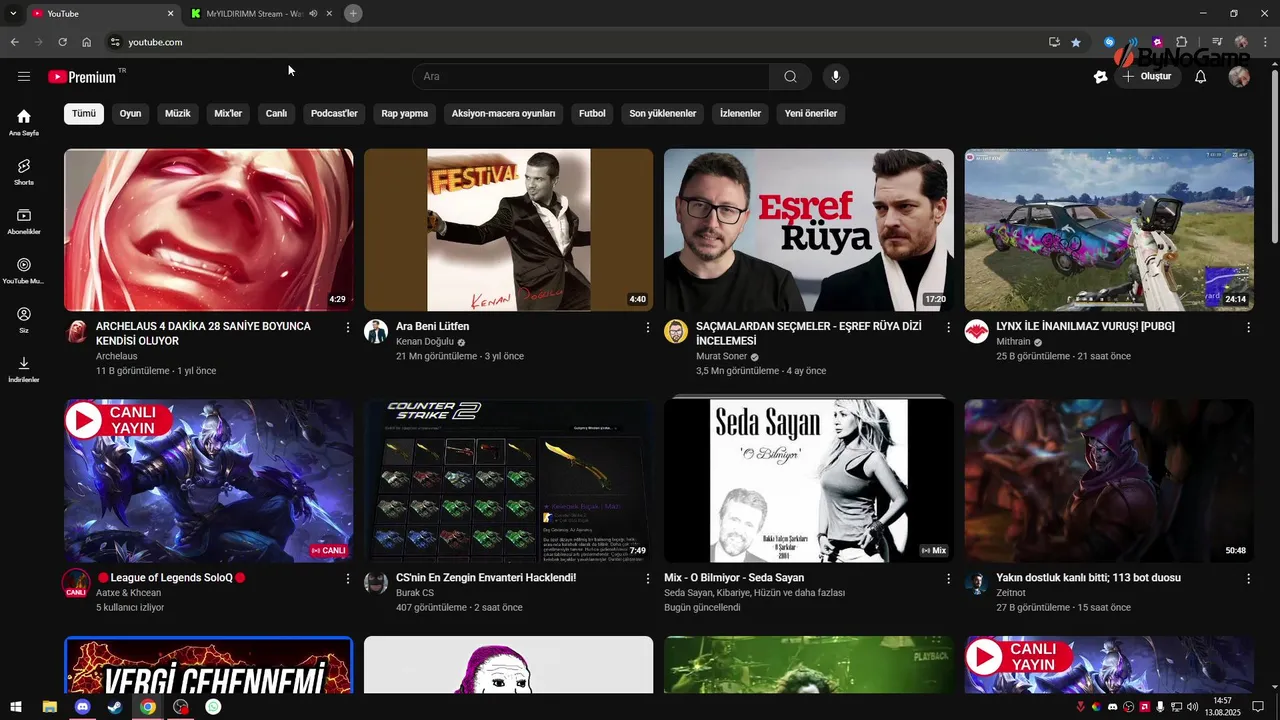1280x720 pixels.
Task: Select Aksiyon-macera oyunları chip
Action: click(x=503, y=113)
